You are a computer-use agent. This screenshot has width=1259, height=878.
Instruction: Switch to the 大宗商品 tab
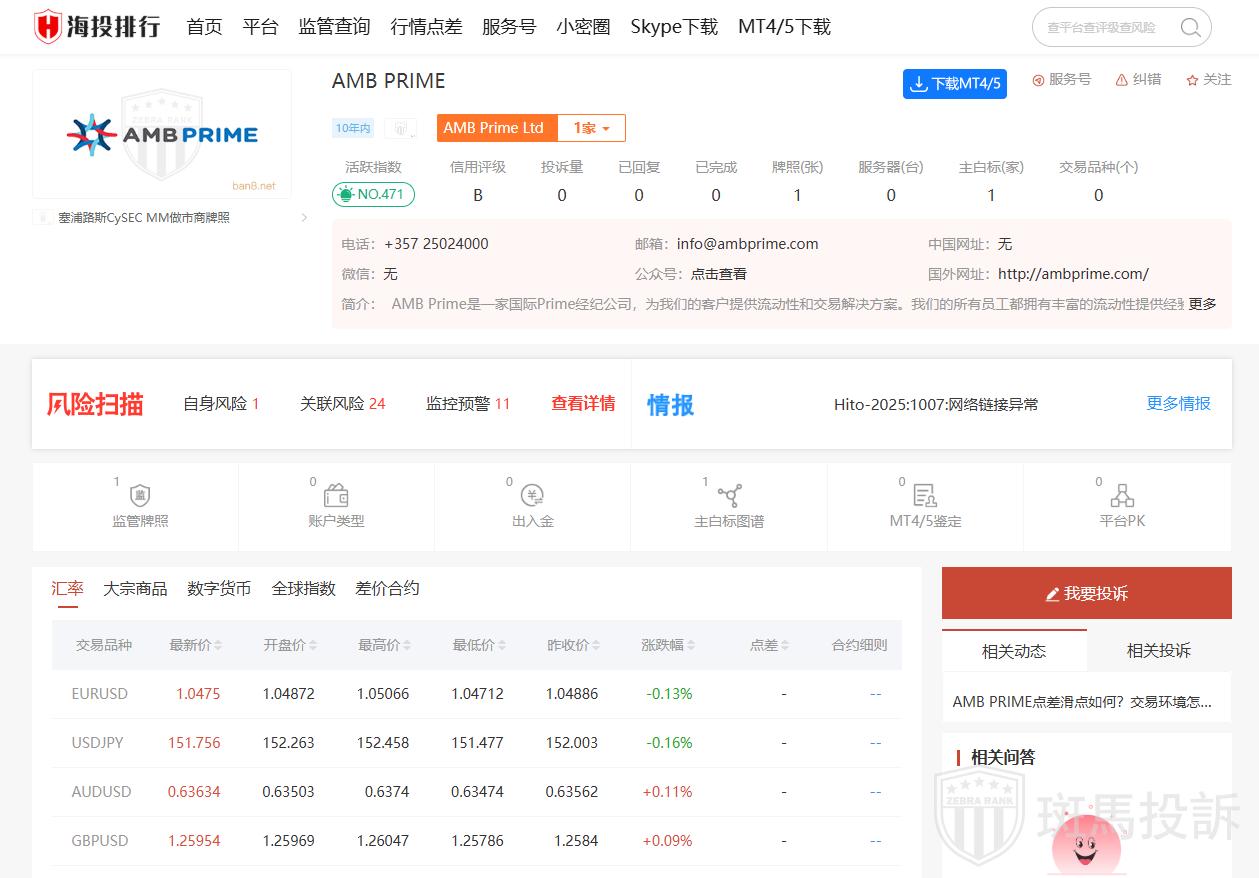pyautogui.click(x=135, y=589)
